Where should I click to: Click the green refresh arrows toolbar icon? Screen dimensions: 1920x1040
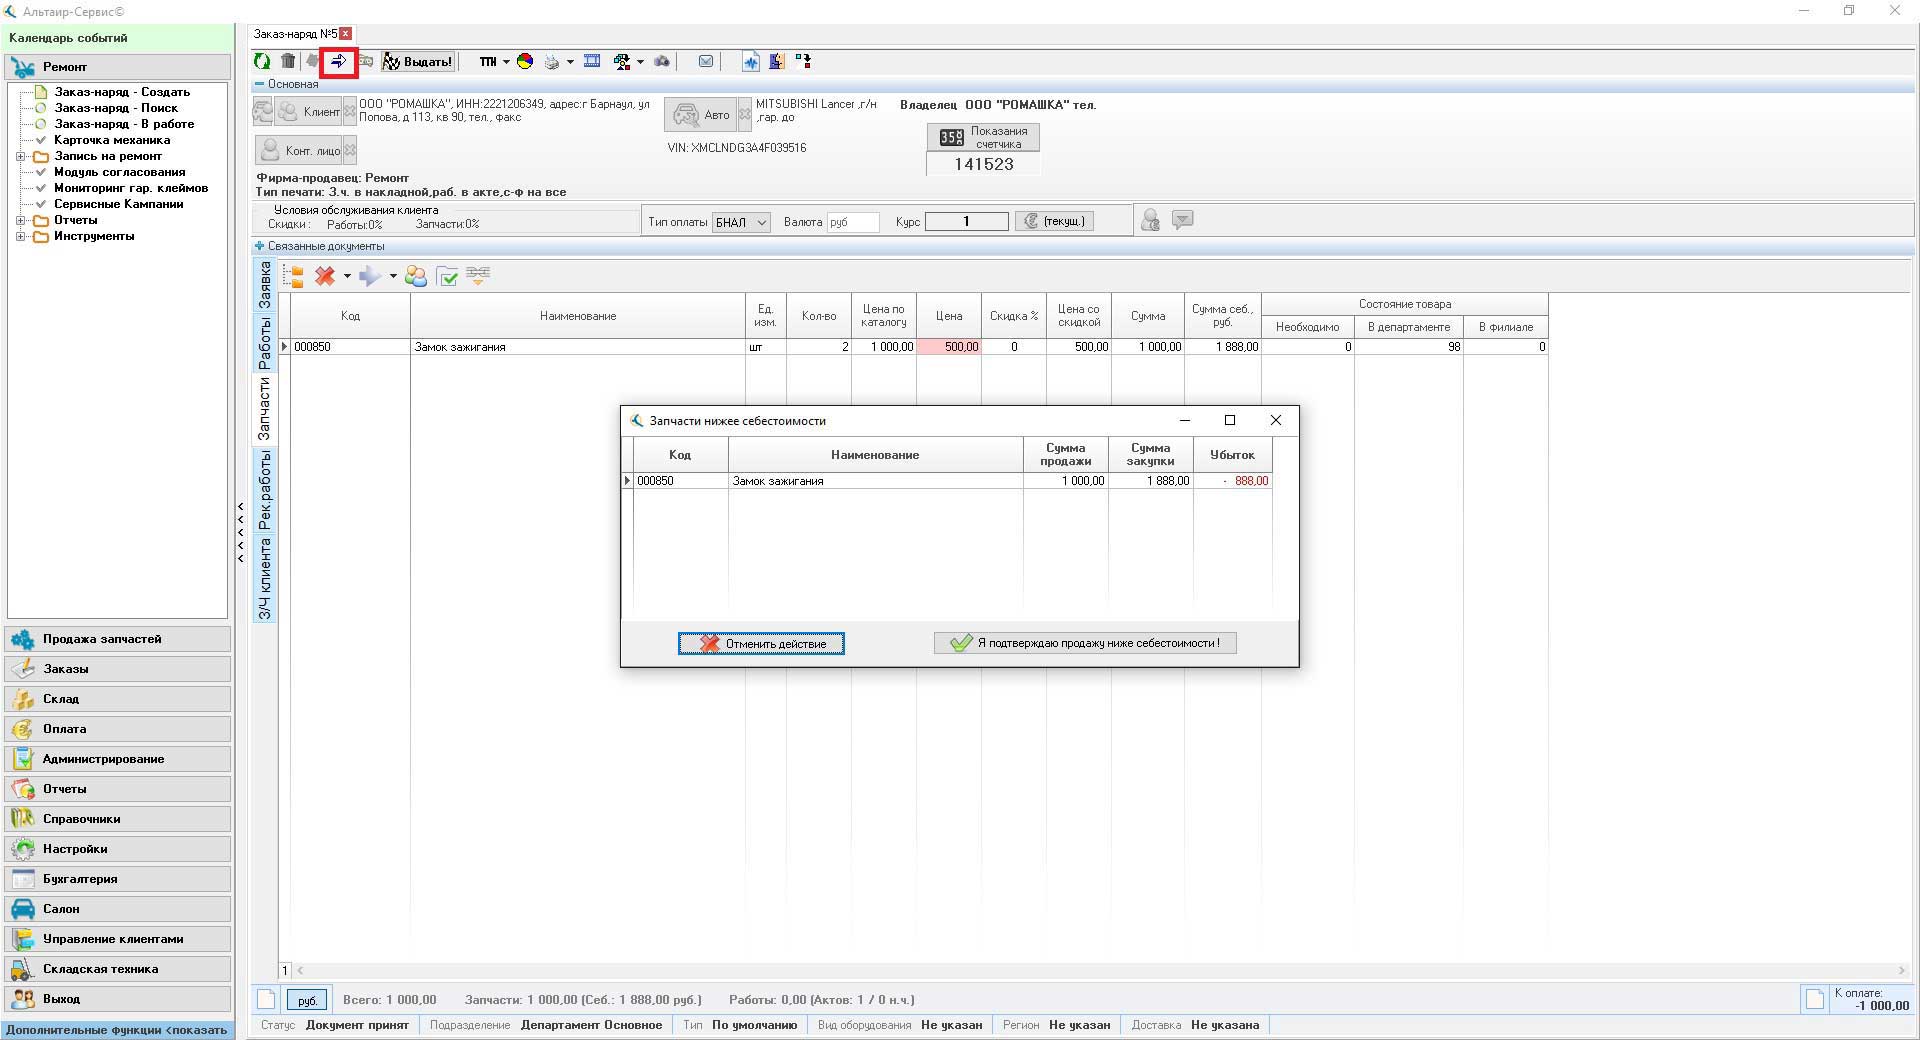tap(262, 62)
